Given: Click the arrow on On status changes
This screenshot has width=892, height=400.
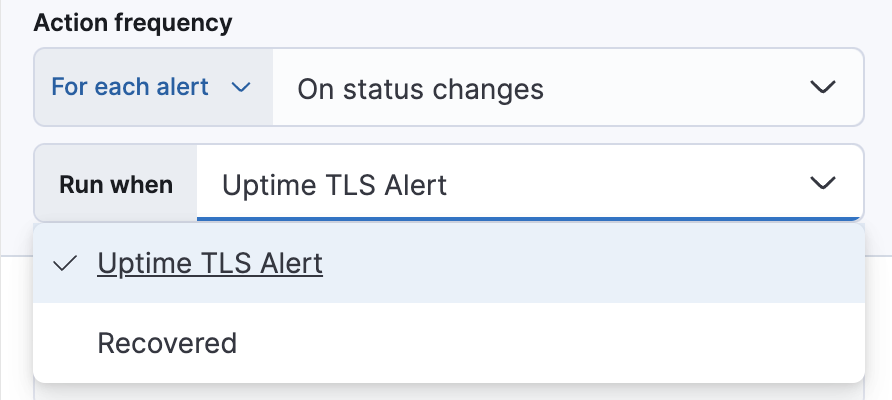Looking at the screenshot, I should (x=822, y=88).
